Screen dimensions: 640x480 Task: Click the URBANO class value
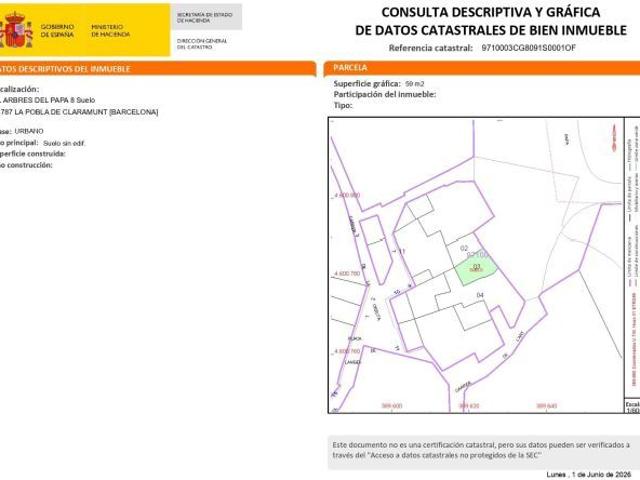point(29,131)
